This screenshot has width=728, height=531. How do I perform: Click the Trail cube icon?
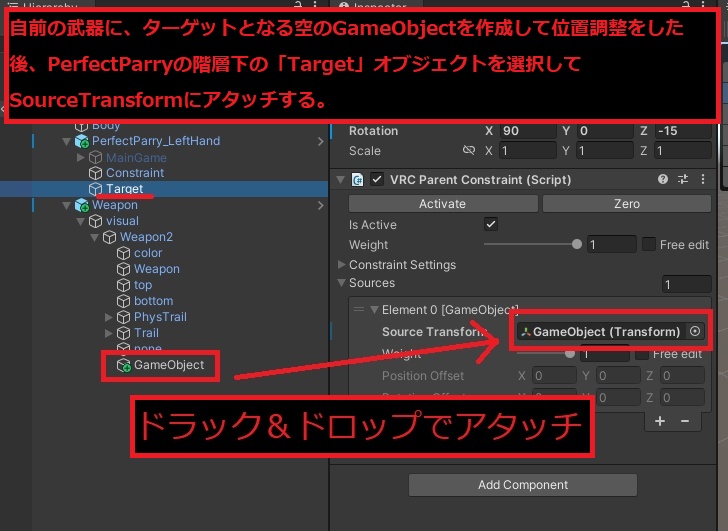[123, 333]
